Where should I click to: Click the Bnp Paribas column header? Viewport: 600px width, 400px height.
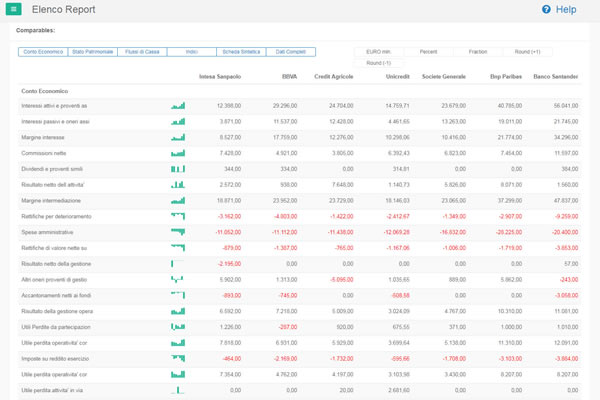(x=506, y=77)
